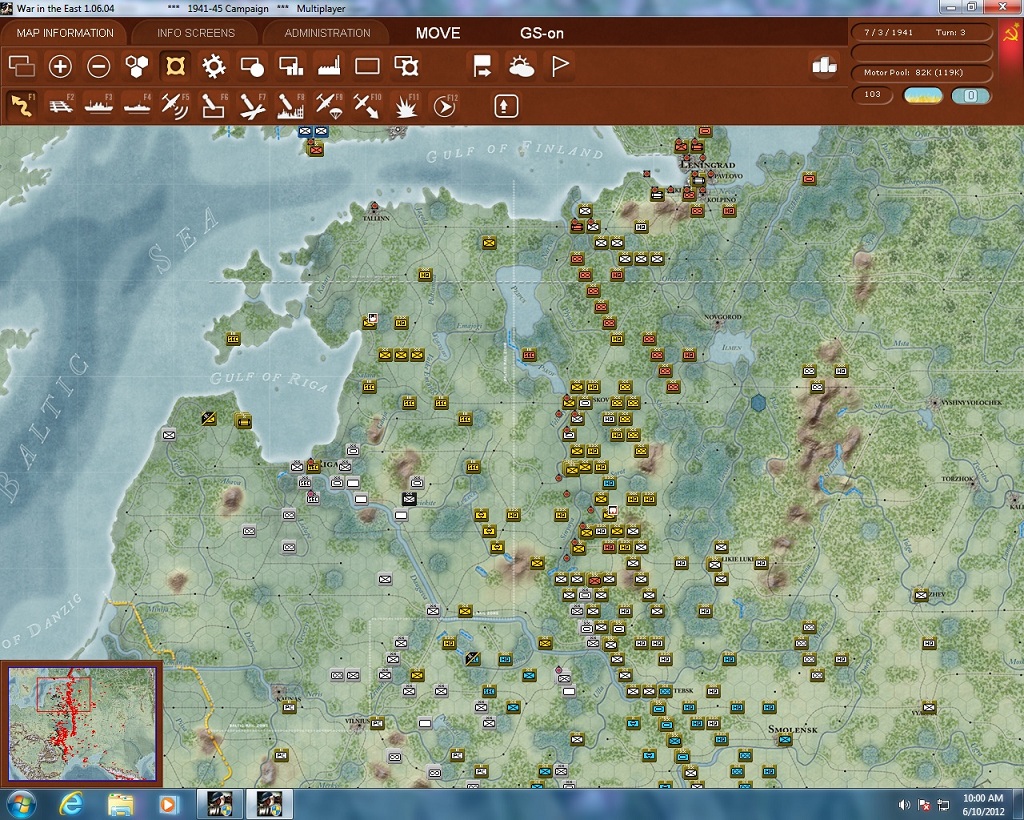Image resolution: width=1024 pixels, height=820 pixels.
Task: Toggle the hex grid display icon
Action: (x=137, y=66)
